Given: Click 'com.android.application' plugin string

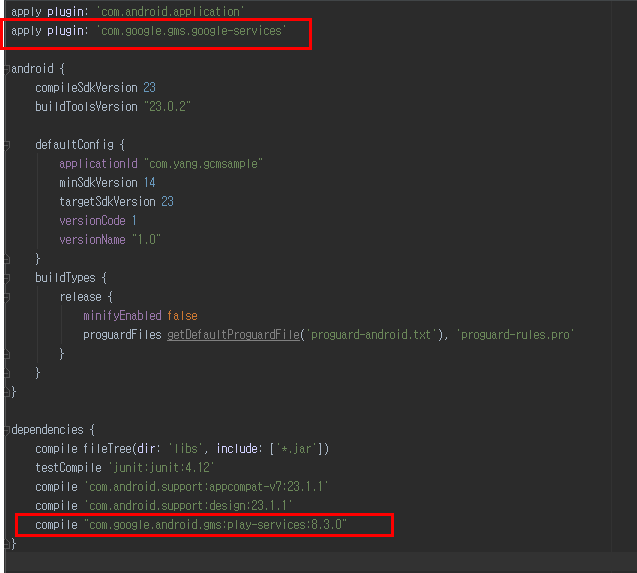Looking at the screenshot, I should 171,12.
